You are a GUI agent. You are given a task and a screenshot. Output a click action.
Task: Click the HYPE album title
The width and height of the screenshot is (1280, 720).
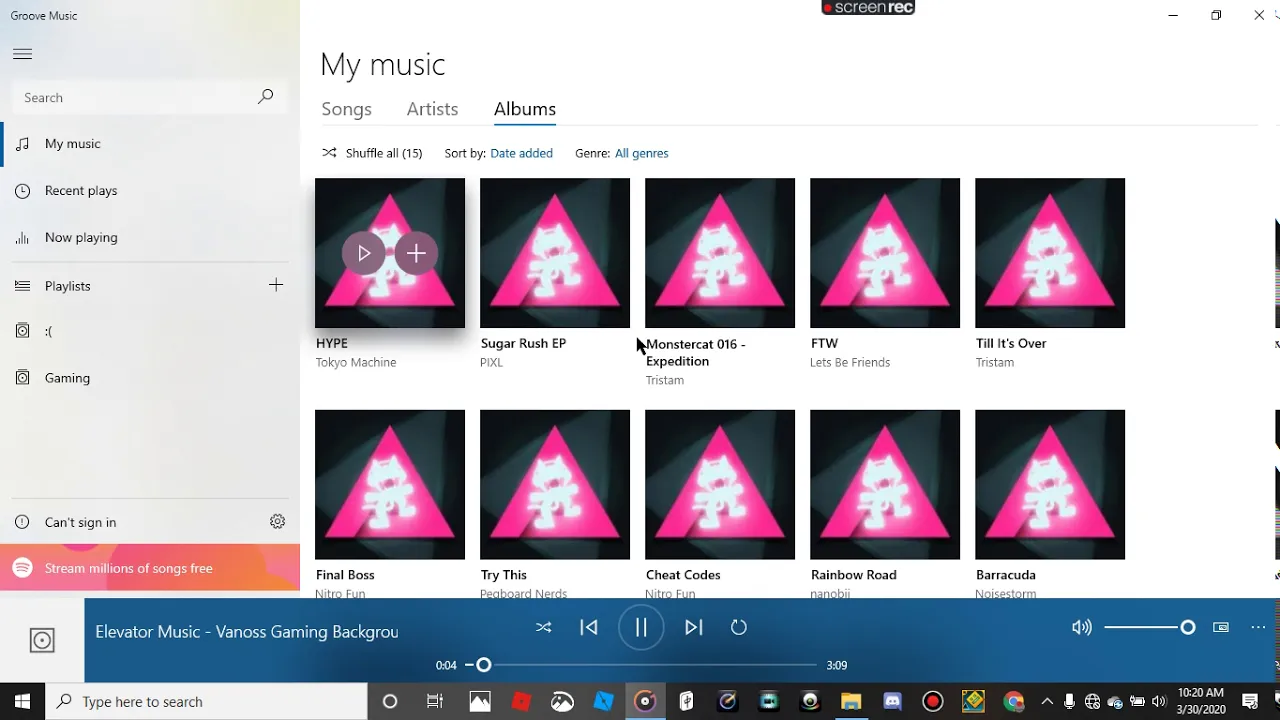click(x=332, y=343)
